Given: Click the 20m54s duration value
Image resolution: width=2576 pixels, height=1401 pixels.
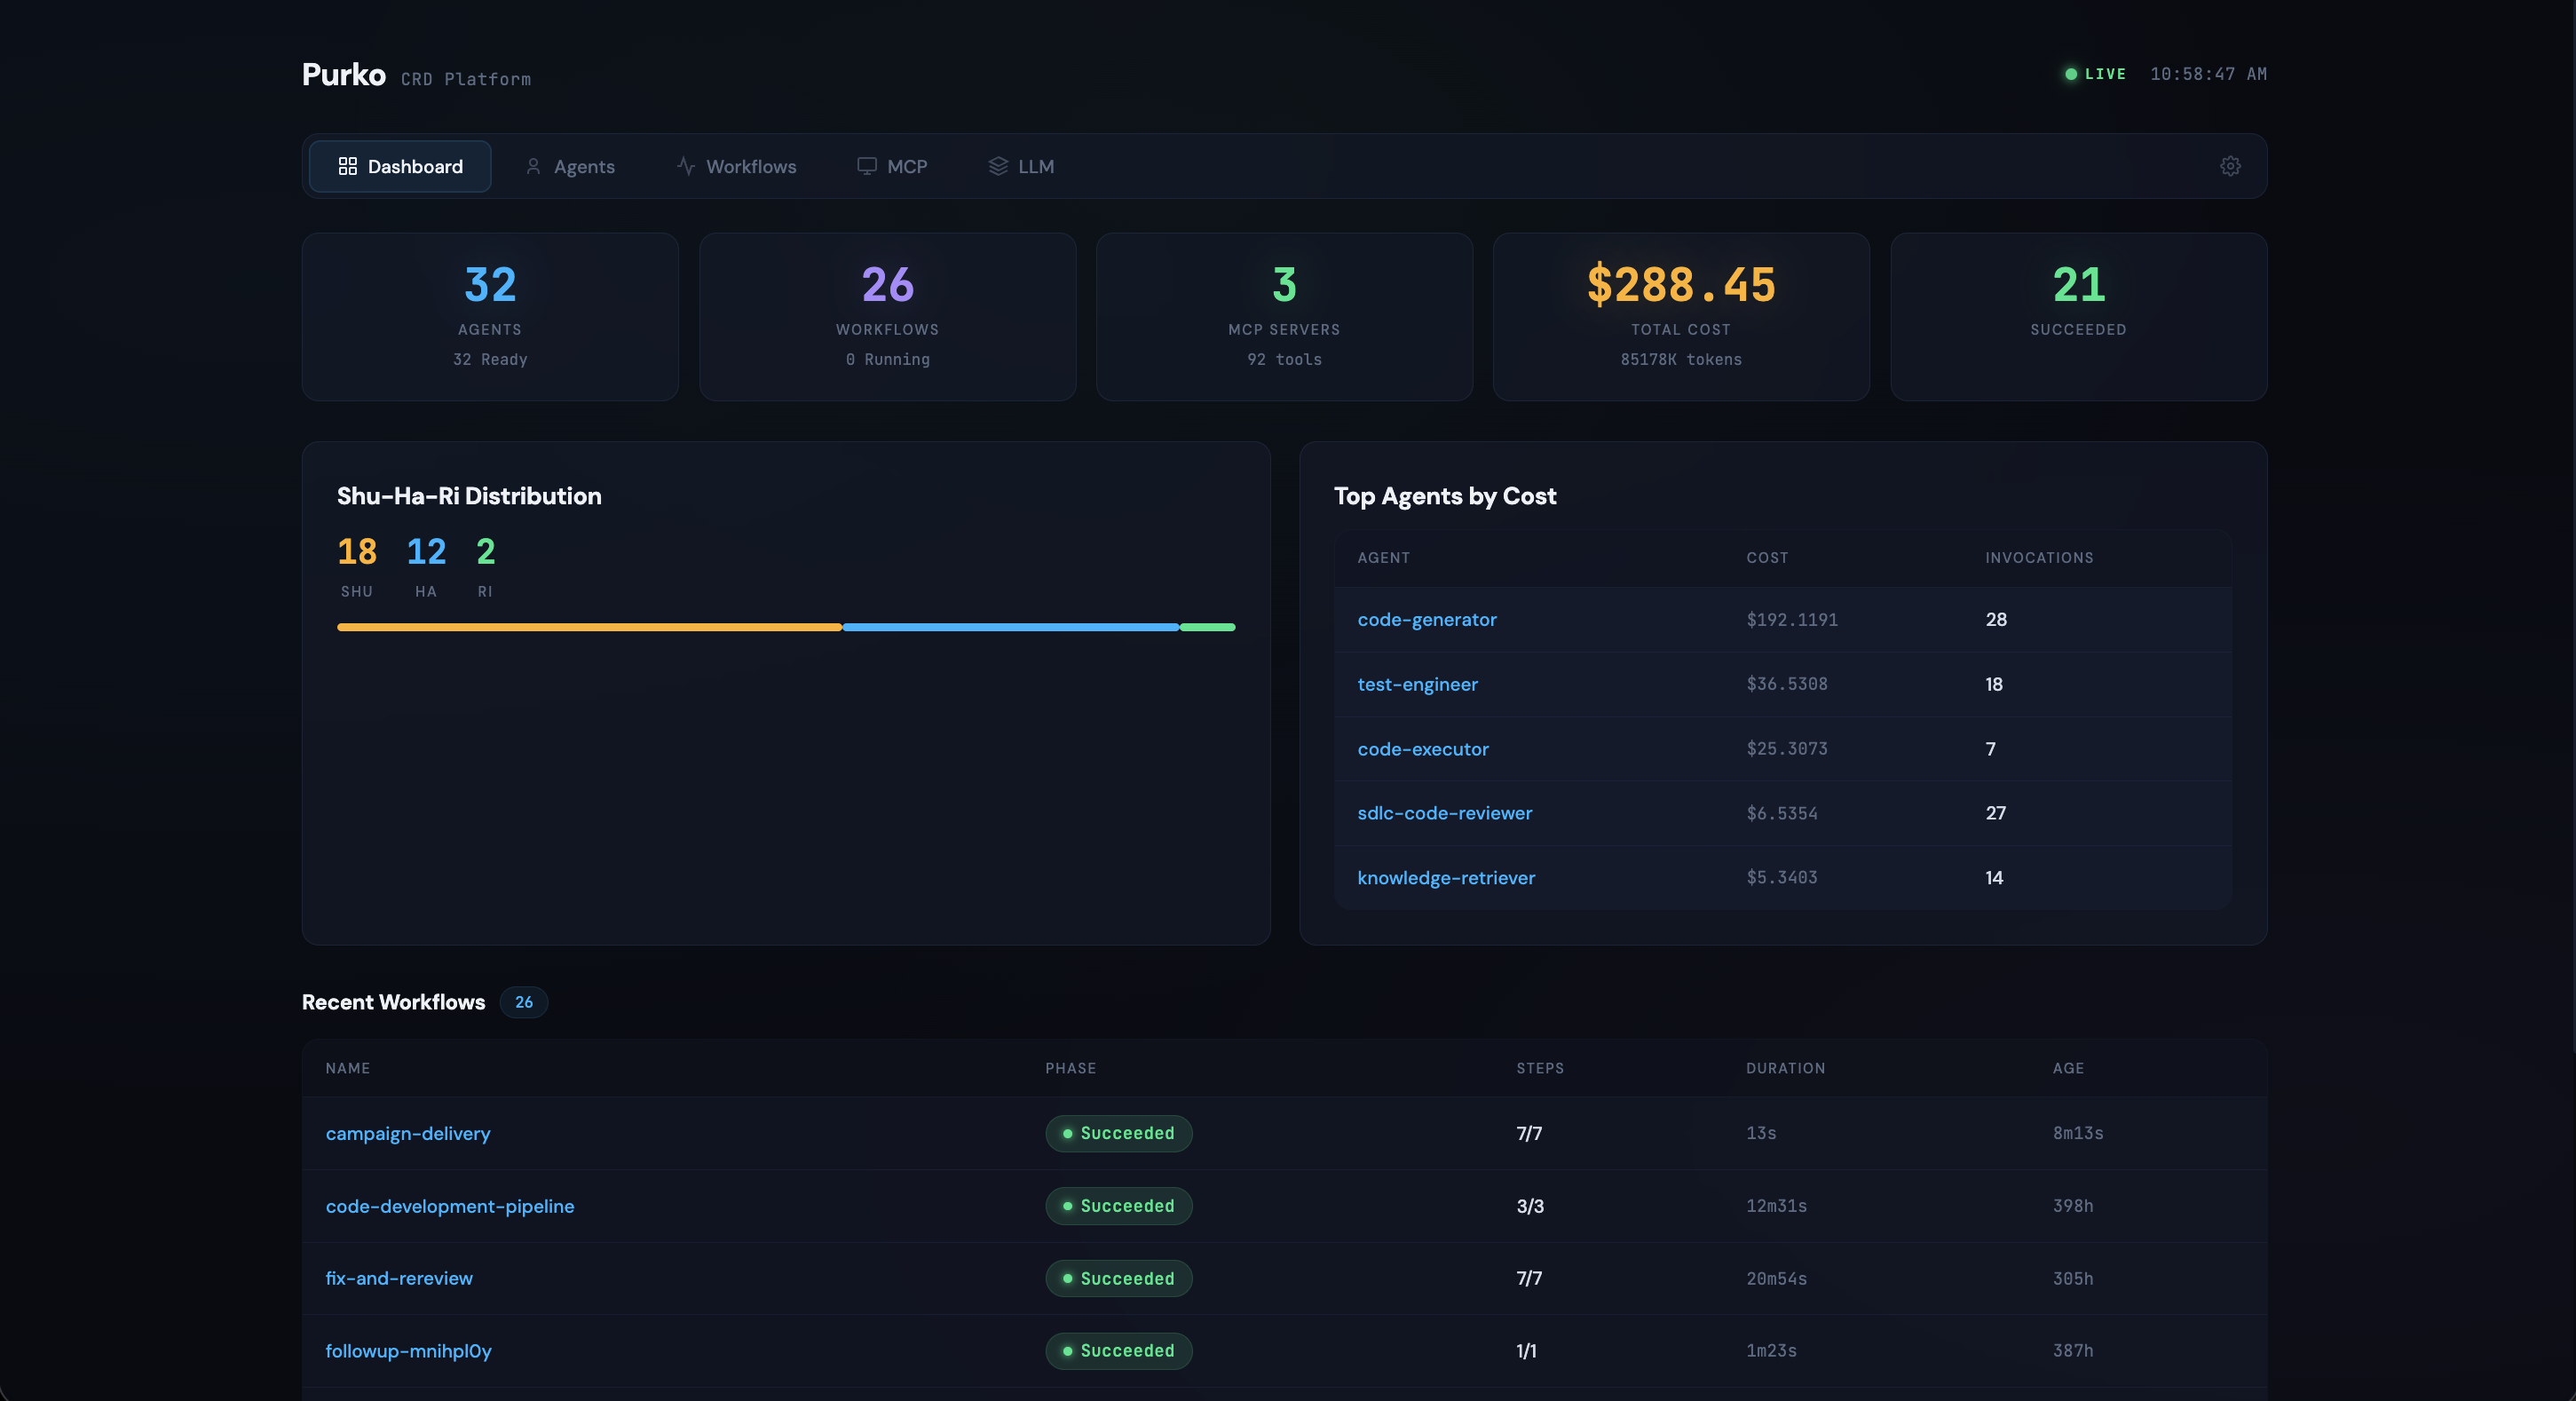Looking at the screenshot, I should (x=1776, y=1279).
